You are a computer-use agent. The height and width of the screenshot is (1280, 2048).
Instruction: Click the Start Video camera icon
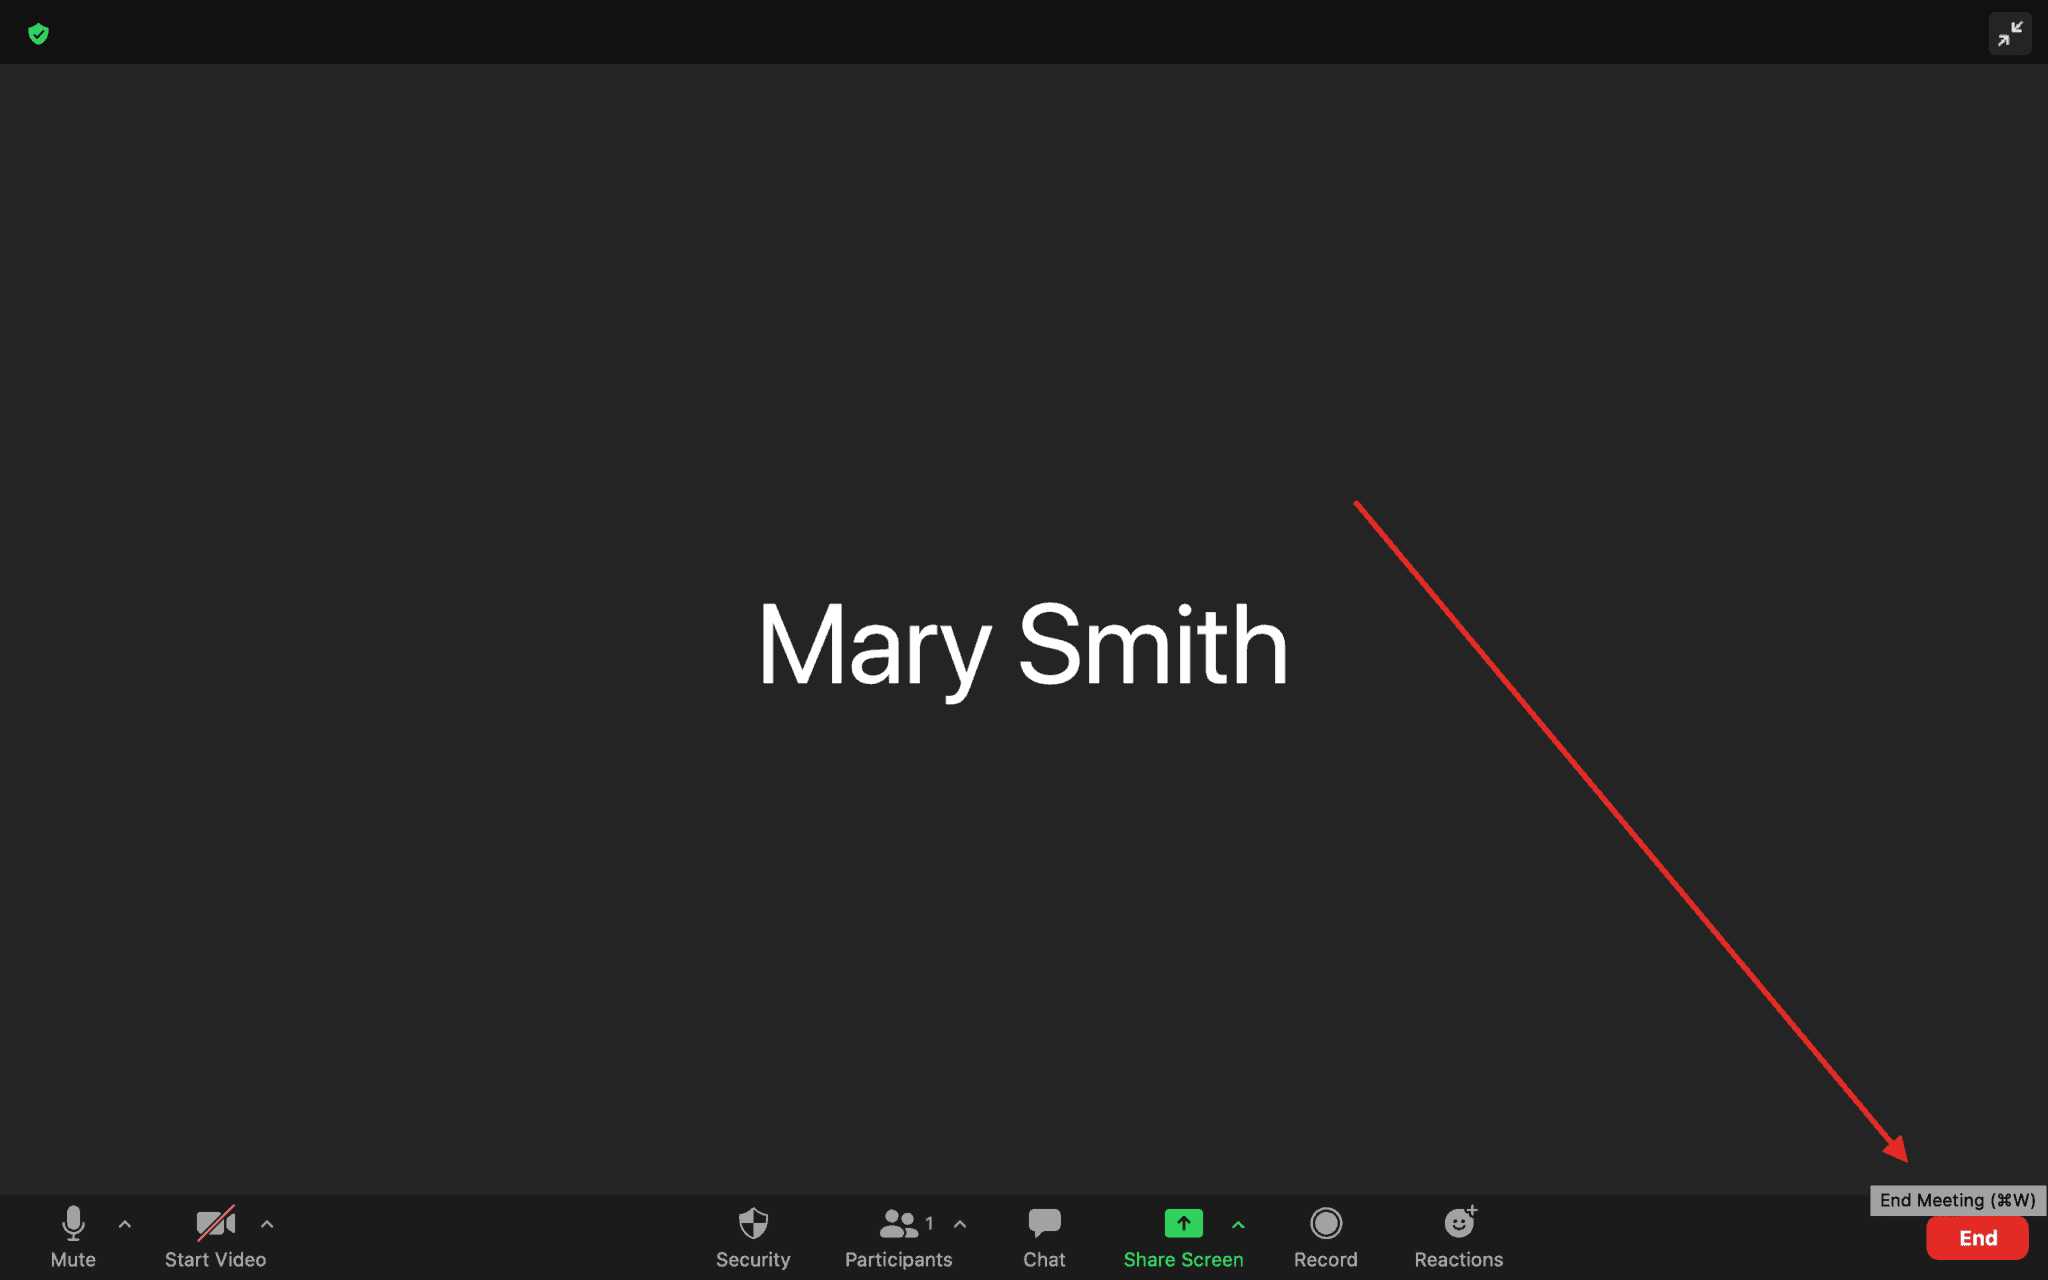tap(215, 1222)
